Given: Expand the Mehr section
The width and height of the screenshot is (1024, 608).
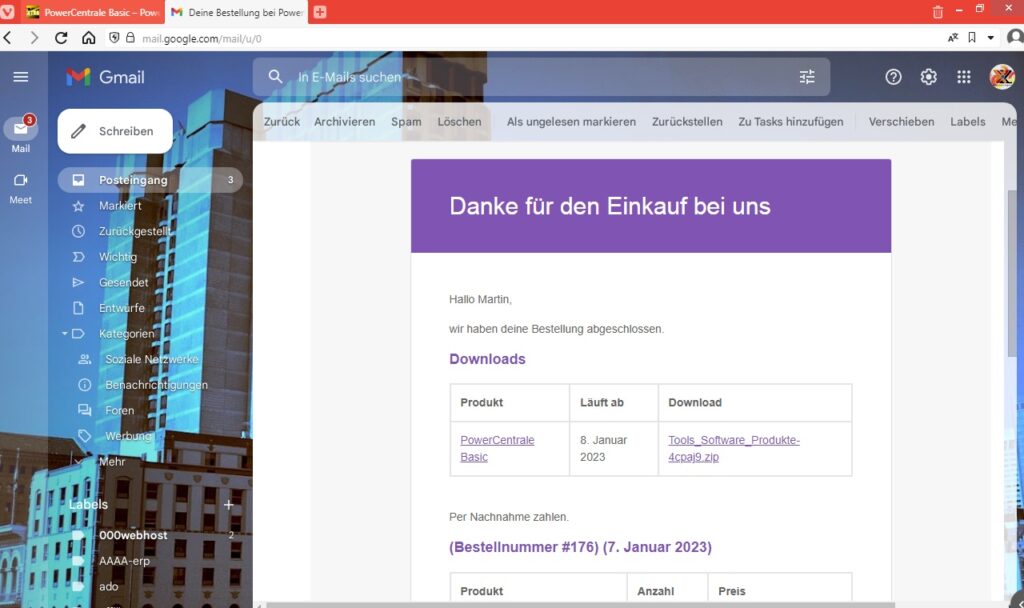Looking at the screenshot, I should [x=112, y=462].
